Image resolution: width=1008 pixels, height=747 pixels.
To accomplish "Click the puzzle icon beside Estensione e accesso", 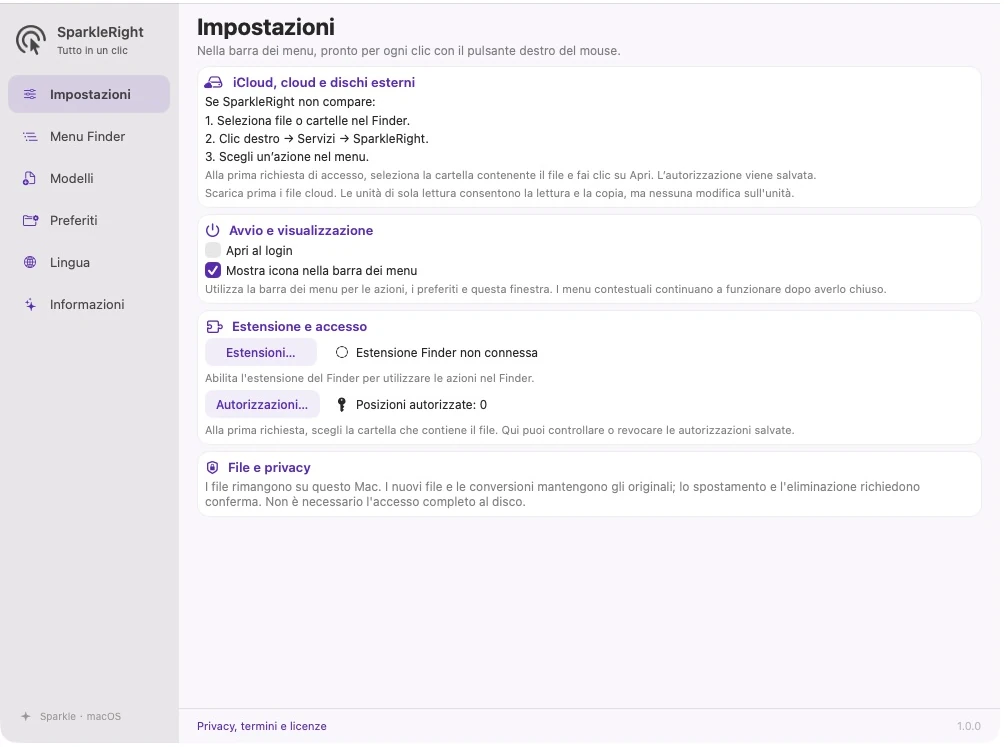I will (x=214, y=327).
